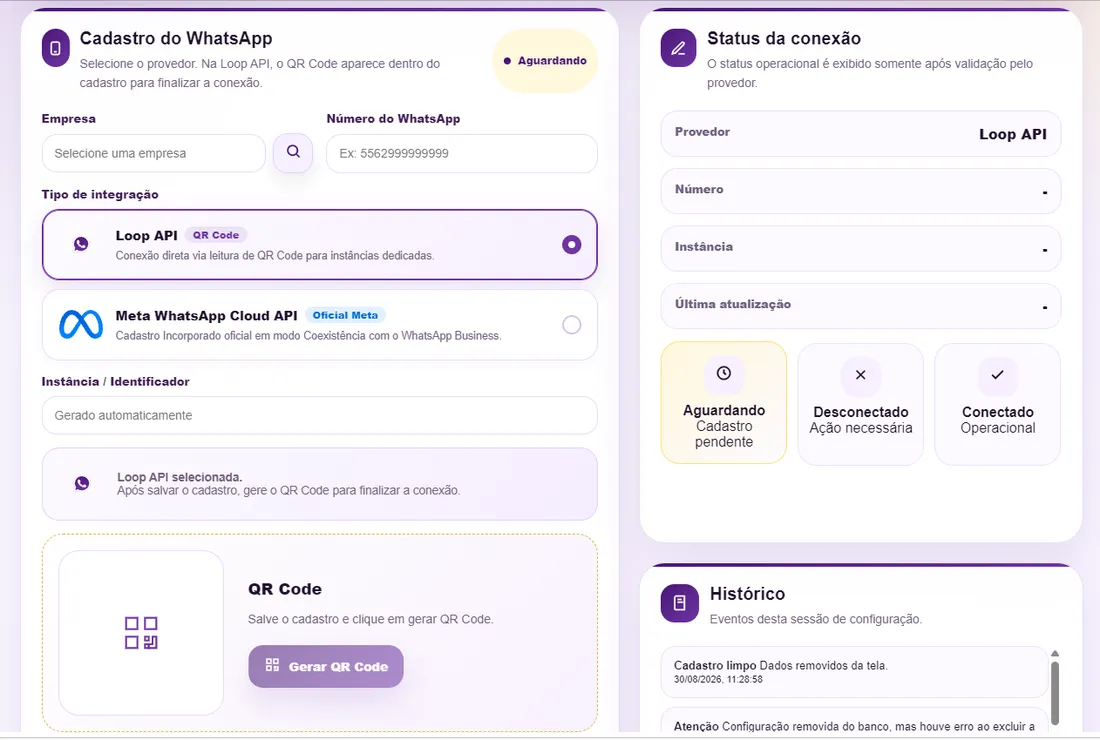The height and width of the screenshot is (740, 1100).
Task: Click the Histórico scrollbar thumb
Action: tap(1054, 693)
